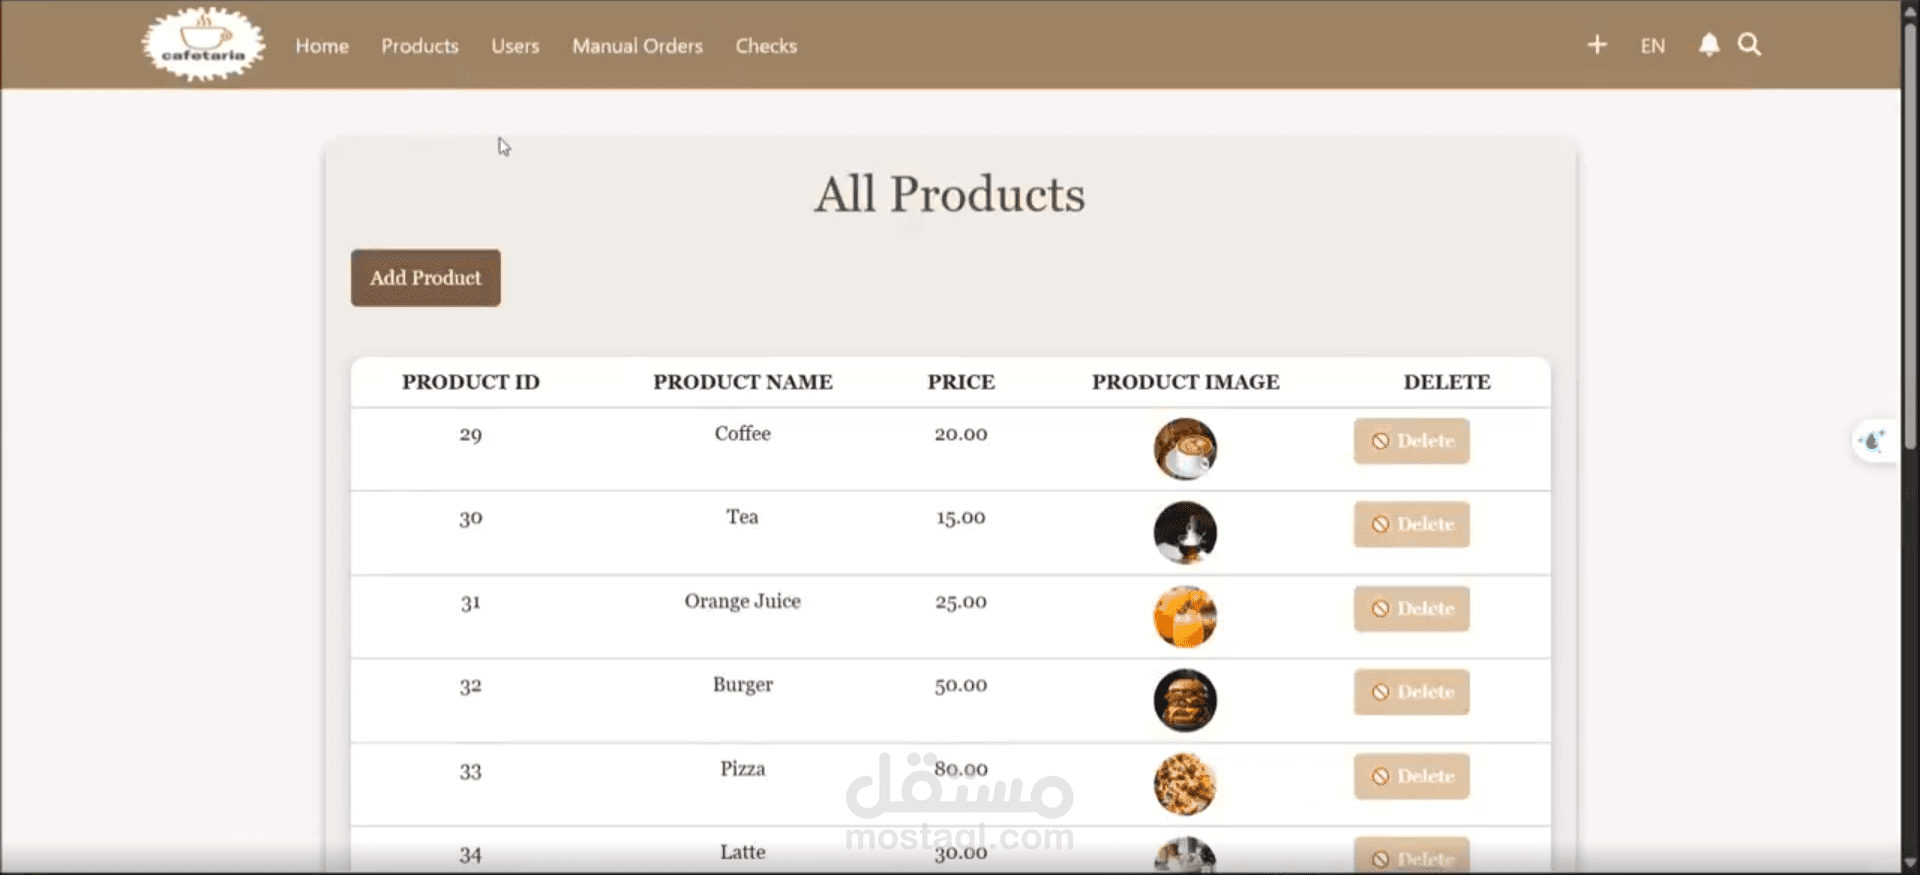Click the PRICE column header
Screen dimensions: 1920x875
coord(961,382)
